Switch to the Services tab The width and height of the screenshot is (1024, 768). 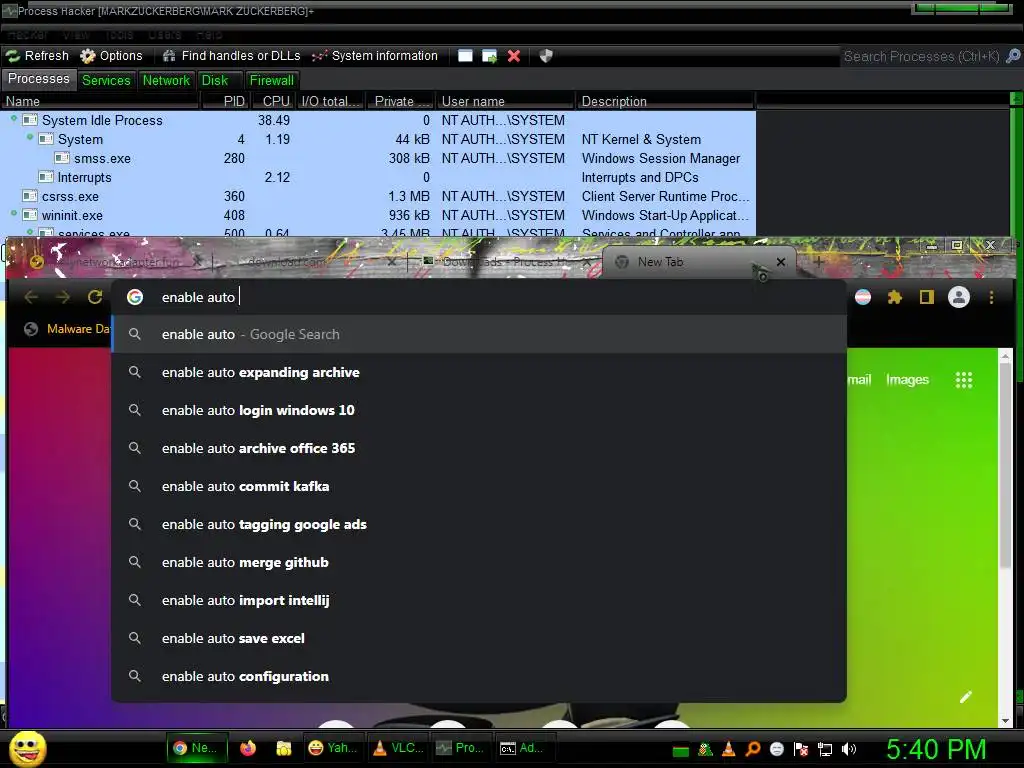[106, 80]
